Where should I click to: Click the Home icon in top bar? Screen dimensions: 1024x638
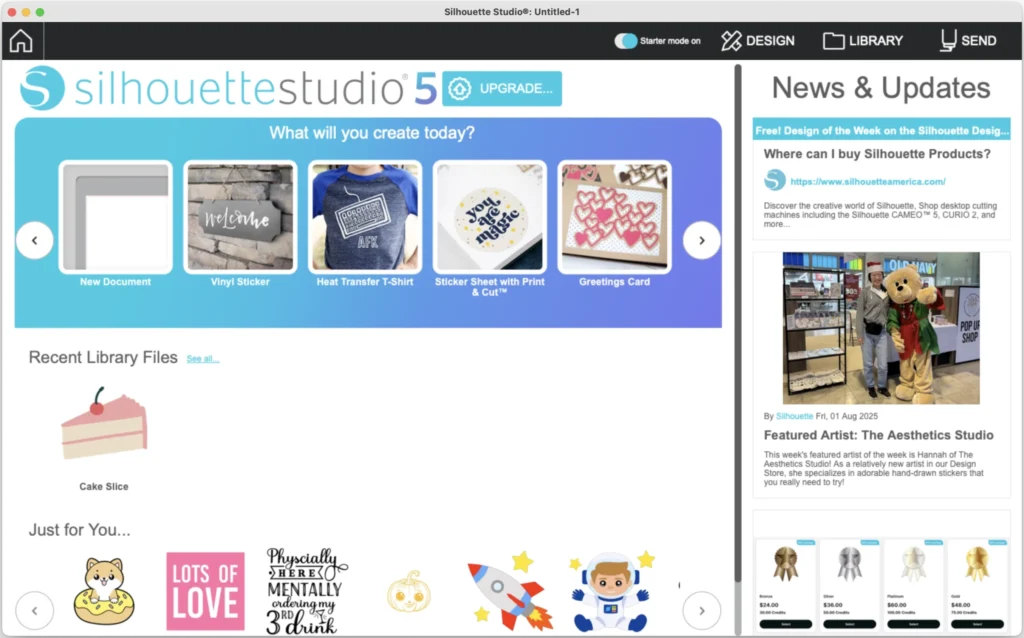point(21,41)
